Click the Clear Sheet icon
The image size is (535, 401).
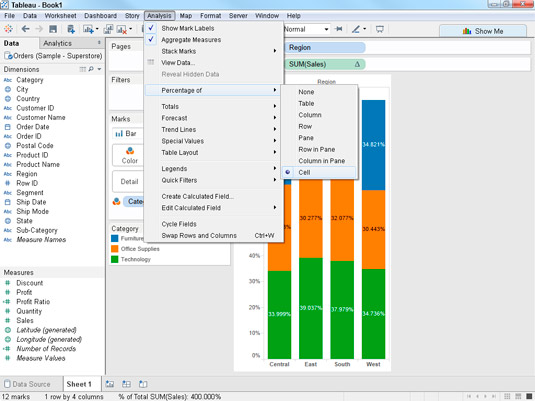point(121,30)
